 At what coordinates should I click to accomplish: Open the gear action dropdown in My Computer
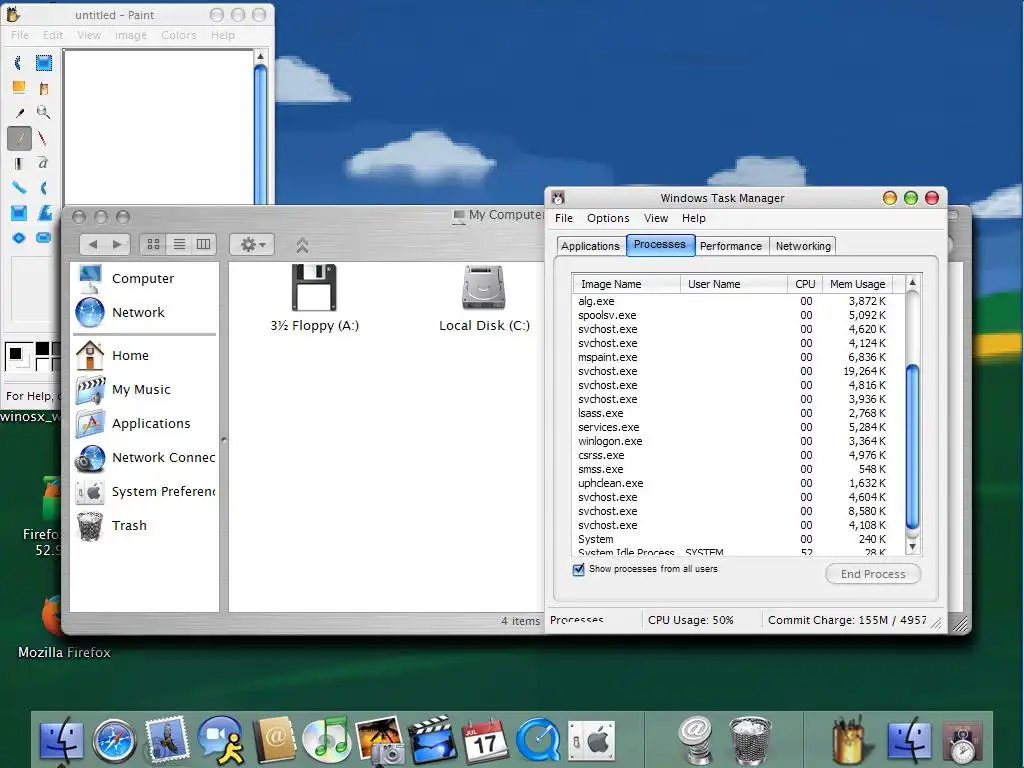[252, 244]
